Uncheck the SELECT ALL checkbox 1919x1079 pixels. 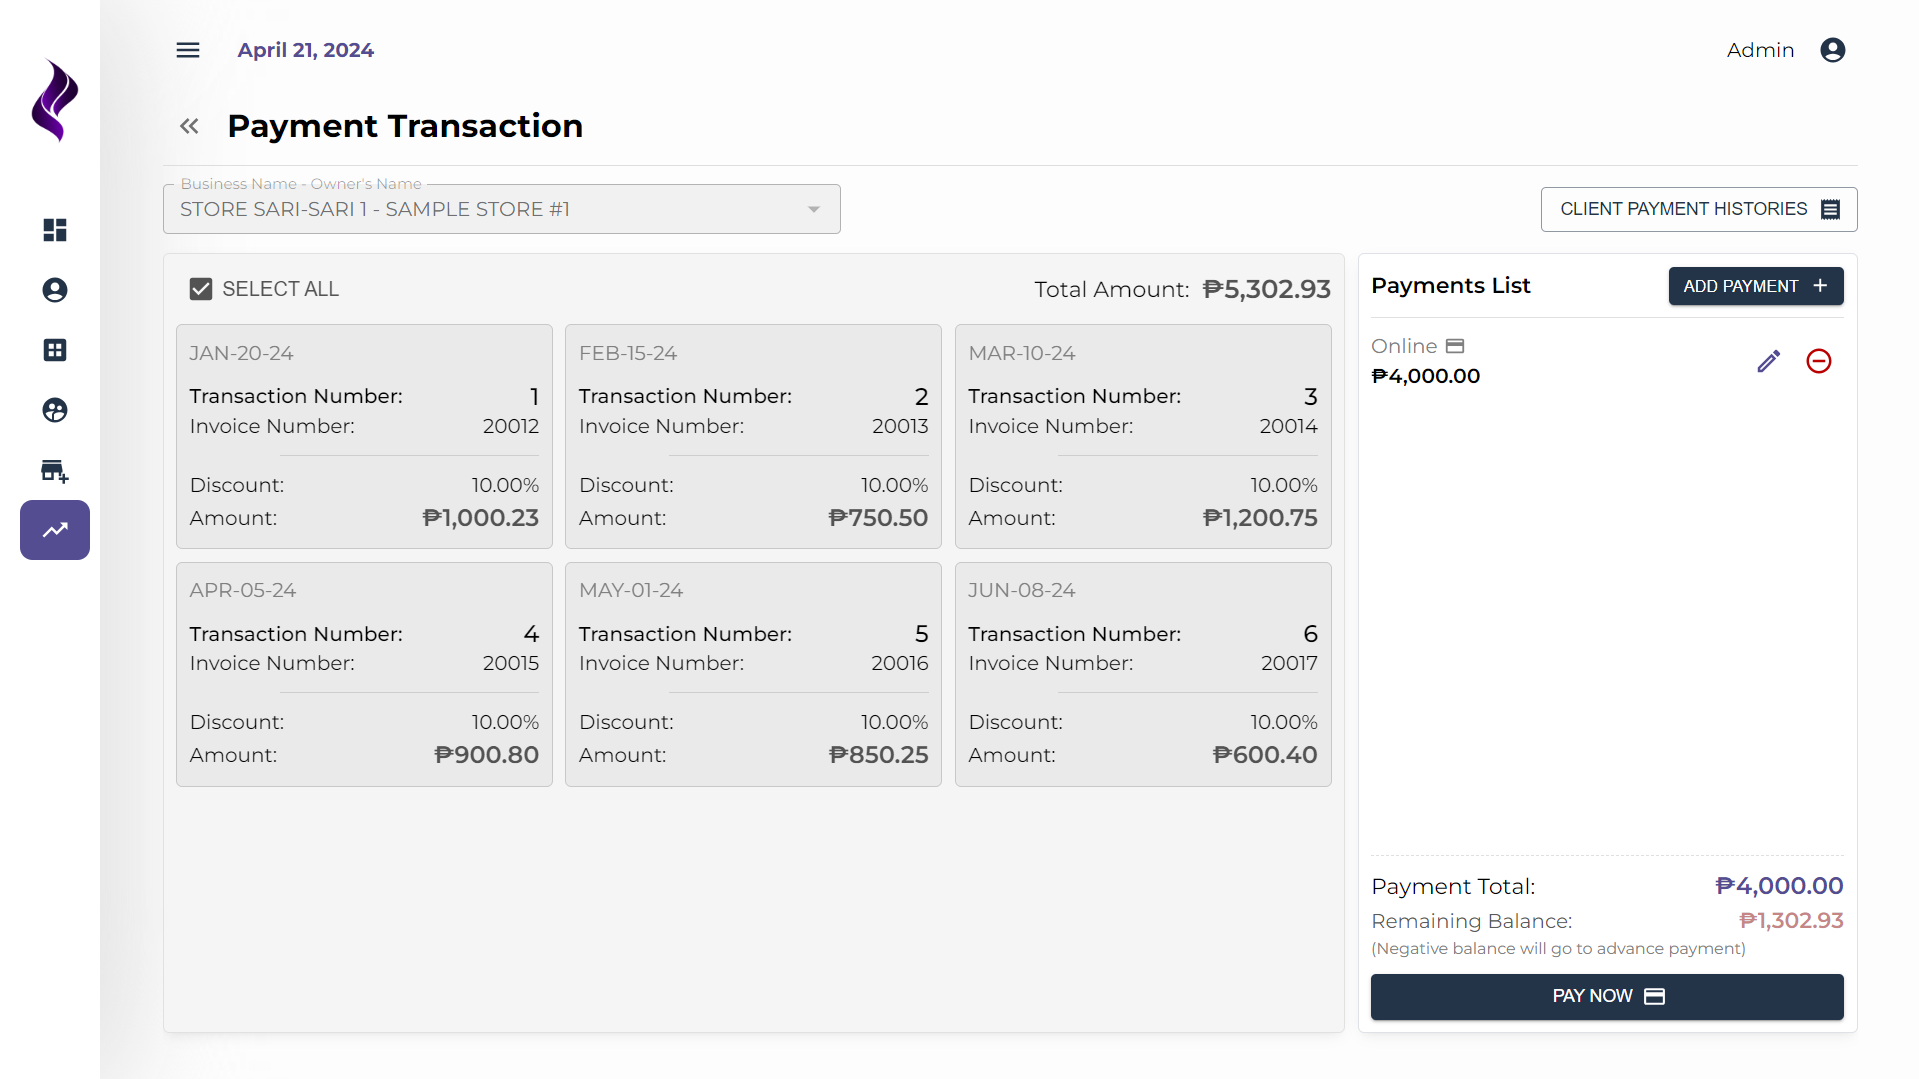coord(201,288)
